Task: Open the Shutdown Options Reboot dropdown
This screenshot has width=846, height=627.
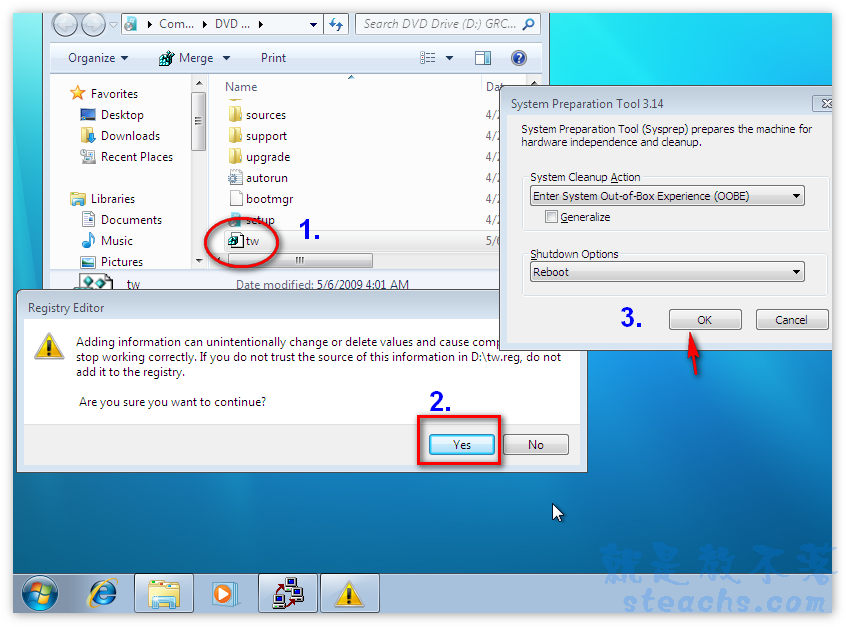Action: click(667, 272)
